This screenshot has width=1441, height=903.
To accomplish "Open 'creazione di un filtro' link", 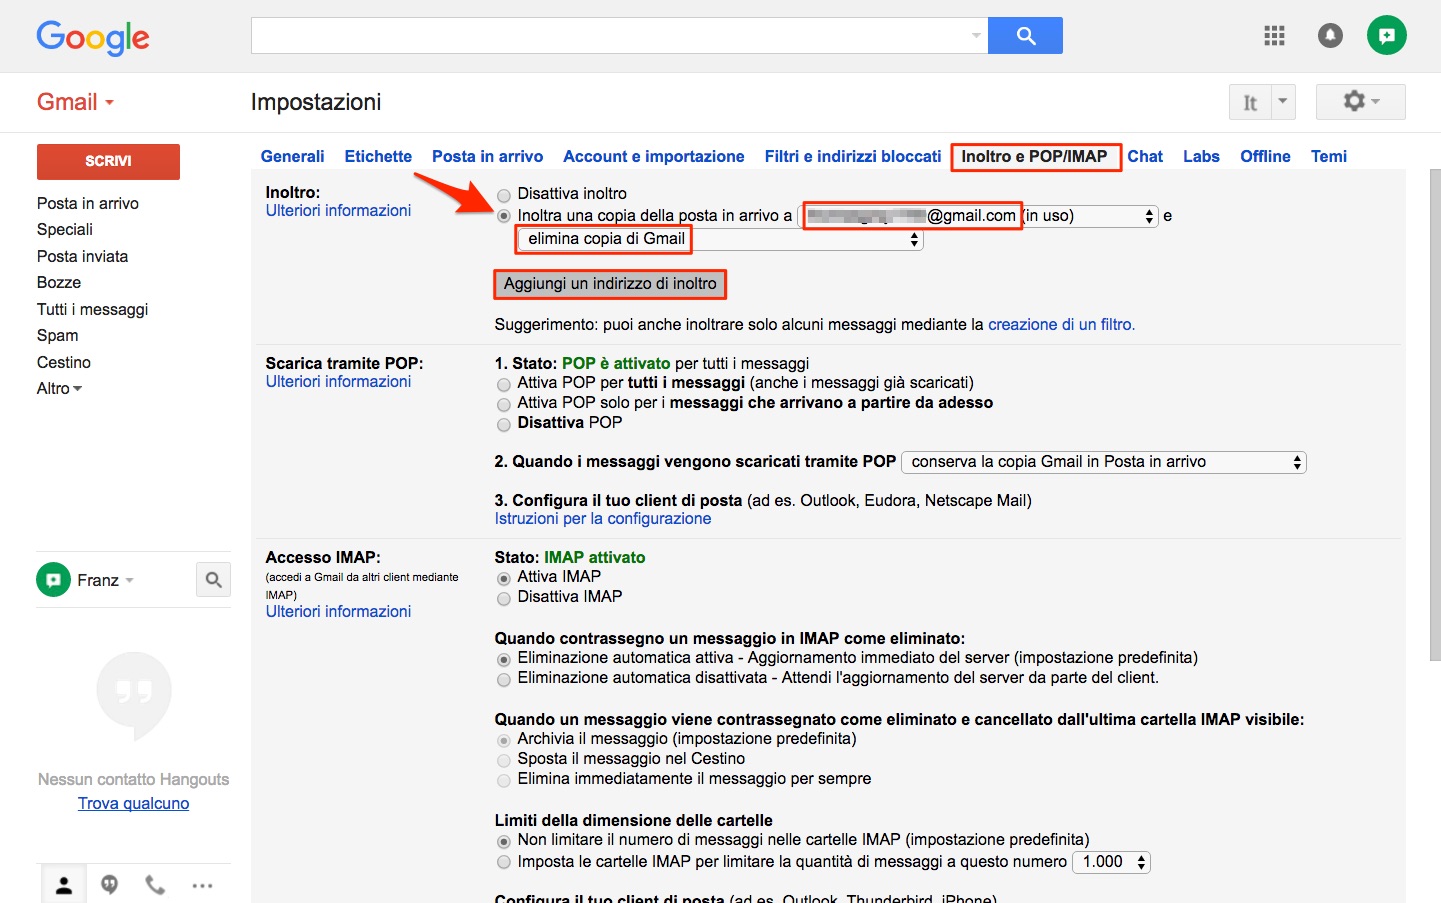I will pyautogui.click(x=1061, y=324).
